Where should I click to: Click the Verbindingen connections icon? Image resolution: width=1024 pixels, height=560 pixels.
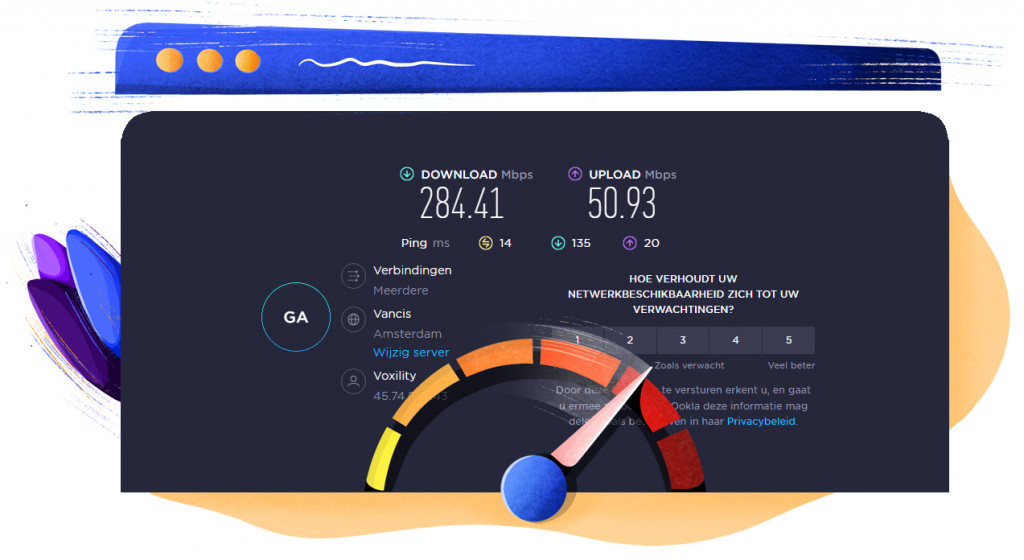[353, 276]
